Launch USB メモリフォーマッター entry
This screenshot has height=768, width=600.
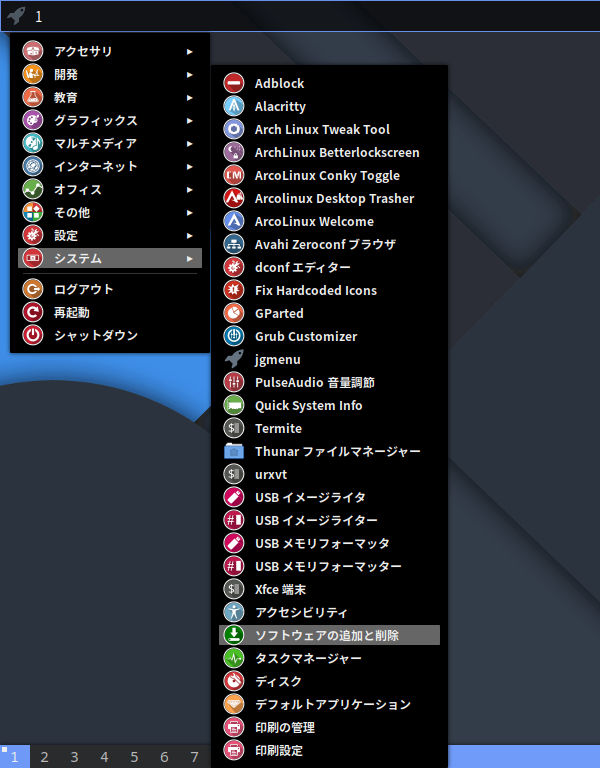(x=329, y=566)
